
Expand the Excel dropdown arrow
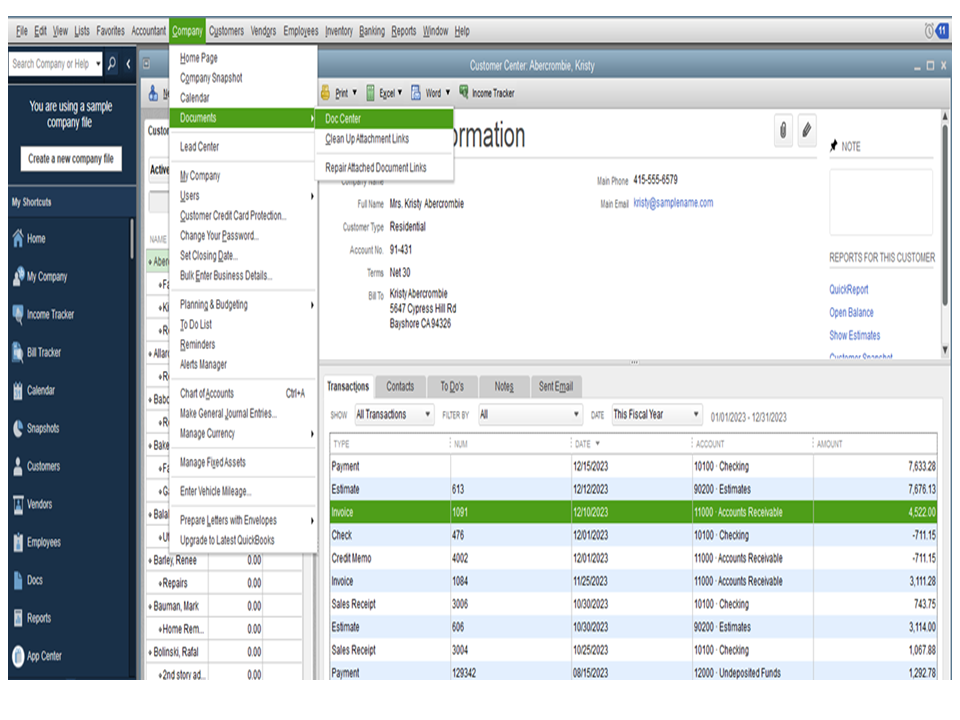point(400,92)
